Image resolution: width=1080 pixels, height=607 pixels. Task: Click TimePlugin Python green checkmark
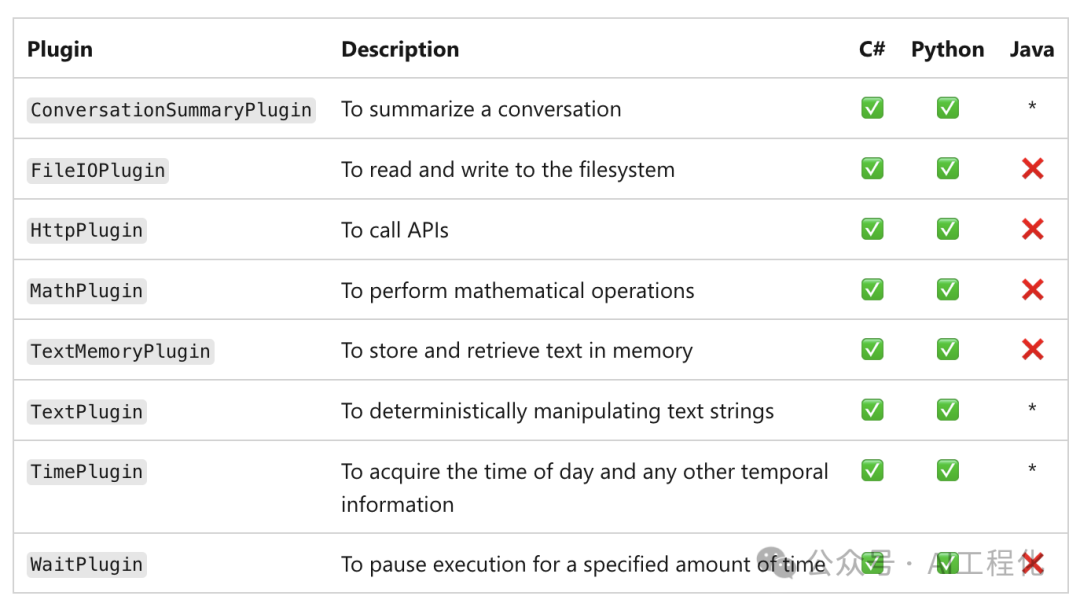coord(948,471)
